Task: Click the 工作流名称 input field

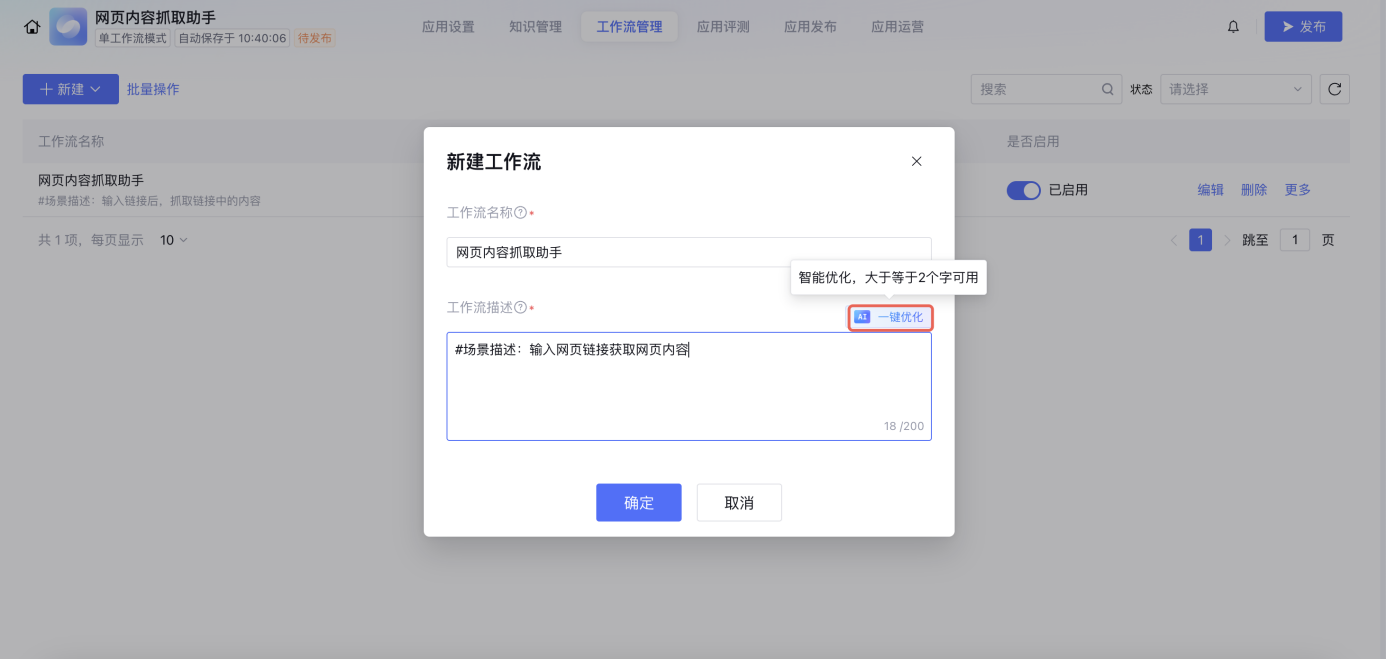Action: [x=688, y=252]
